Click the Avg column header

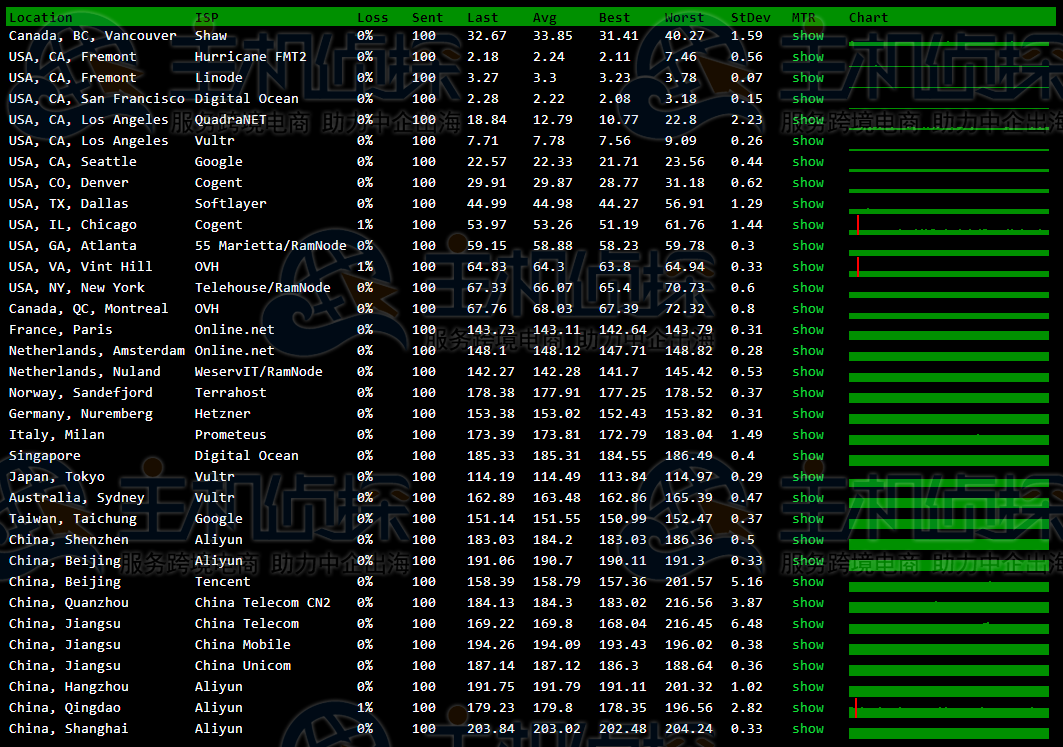coord(544,17)
